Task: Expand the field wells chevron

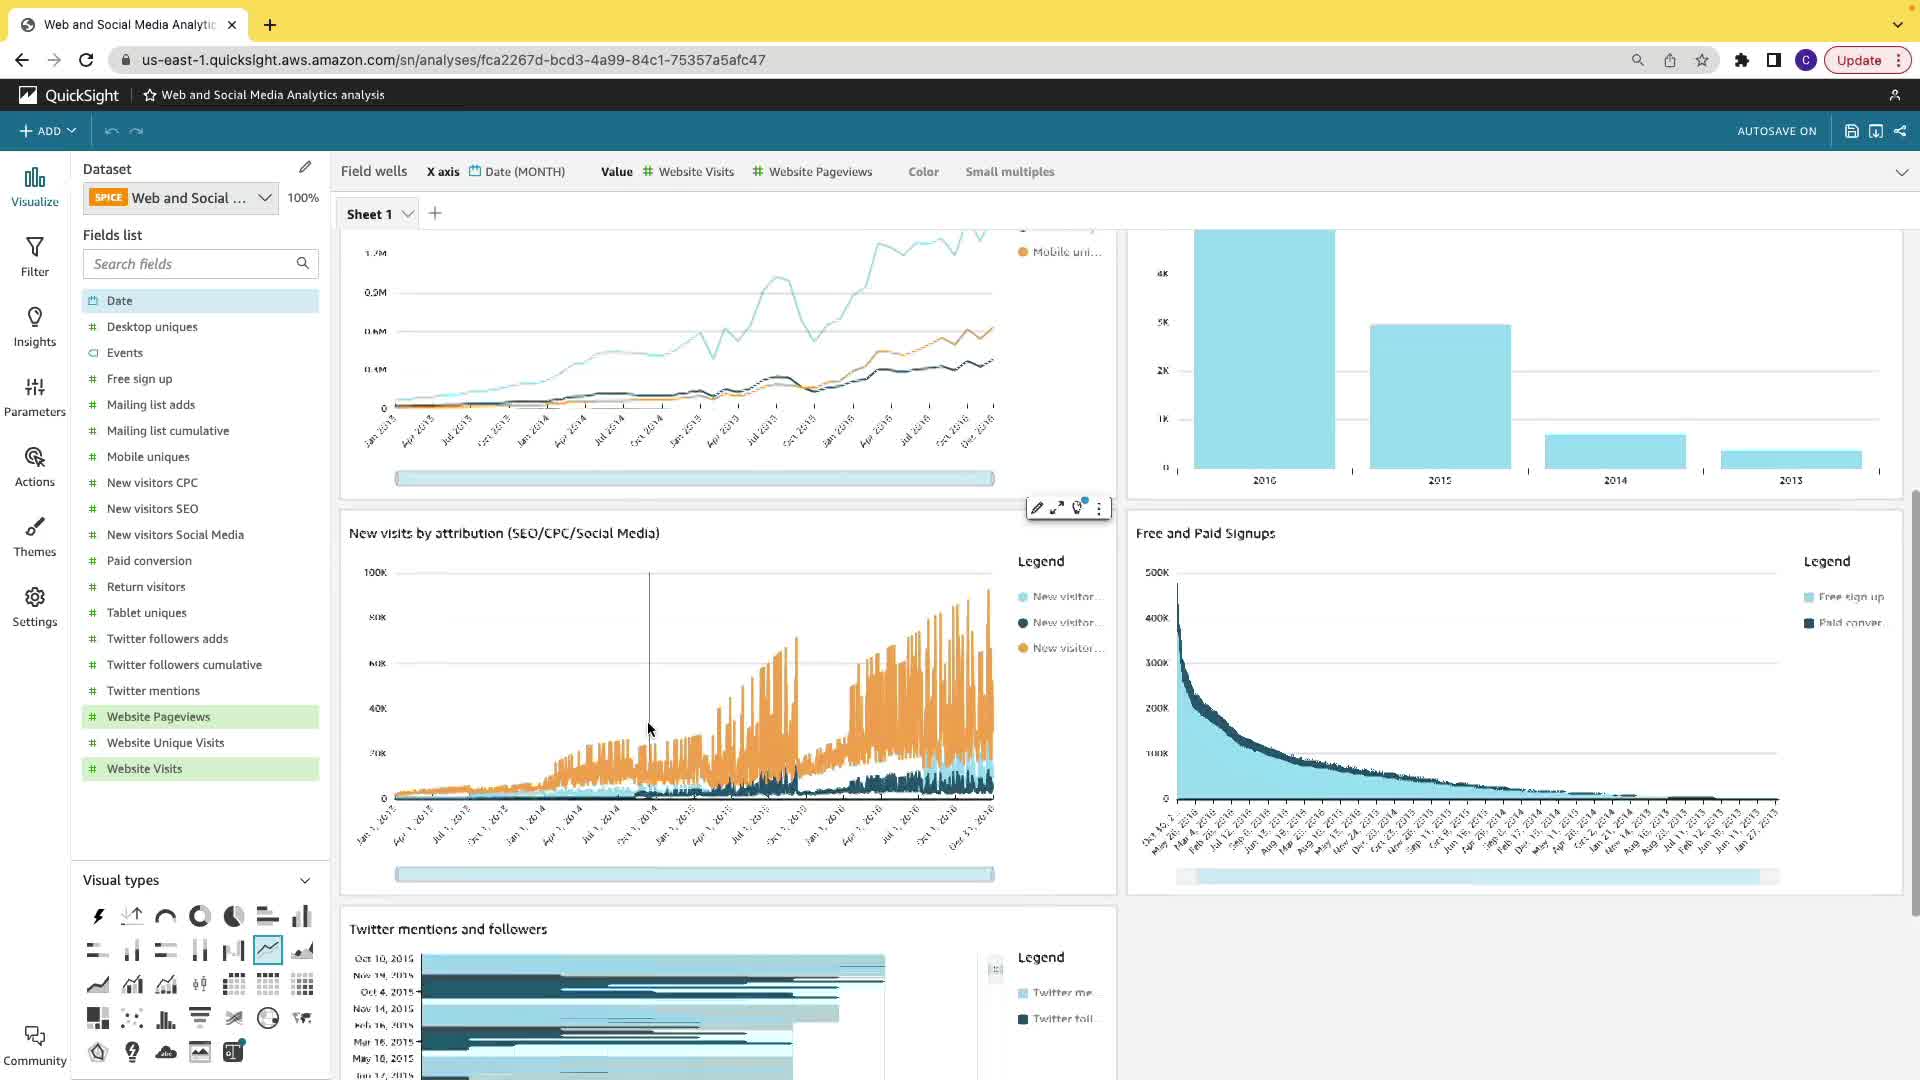Action: [1901, 172]
